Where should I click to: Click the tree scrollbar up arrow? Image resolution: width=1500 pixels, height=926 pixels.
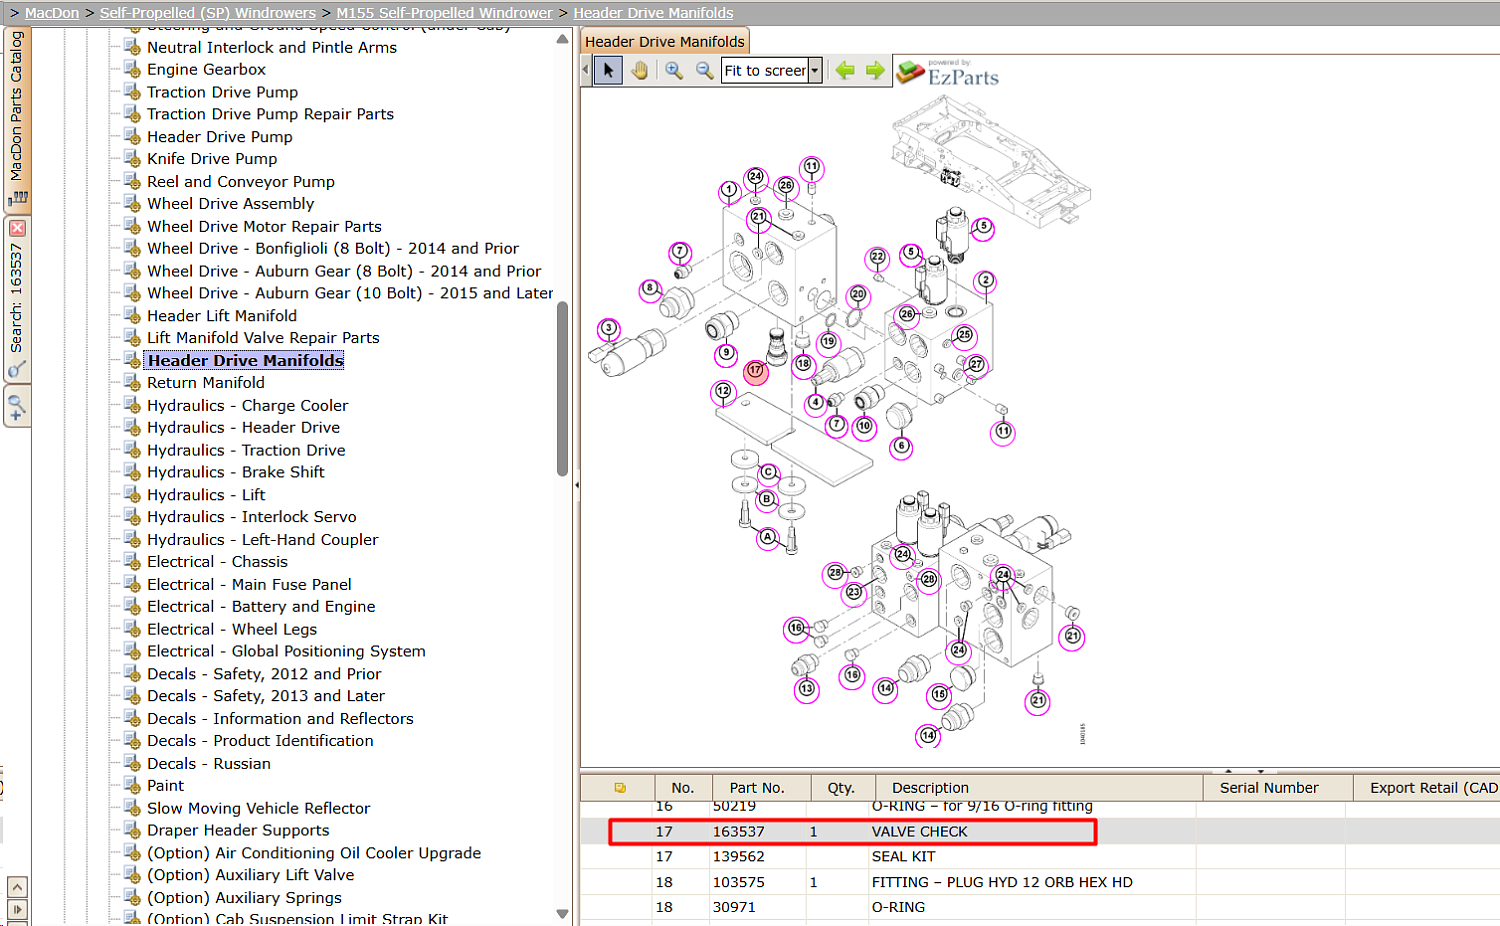tap(562, 40)
